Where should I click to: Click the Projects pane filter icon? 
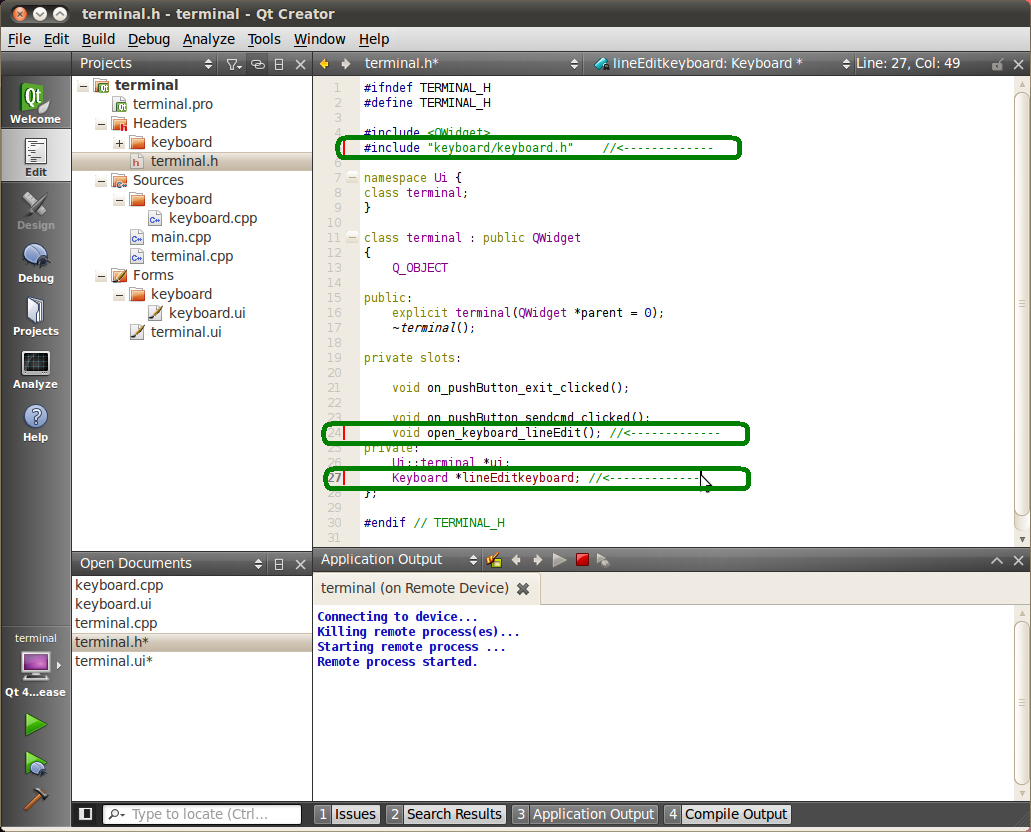click(233, 64)
